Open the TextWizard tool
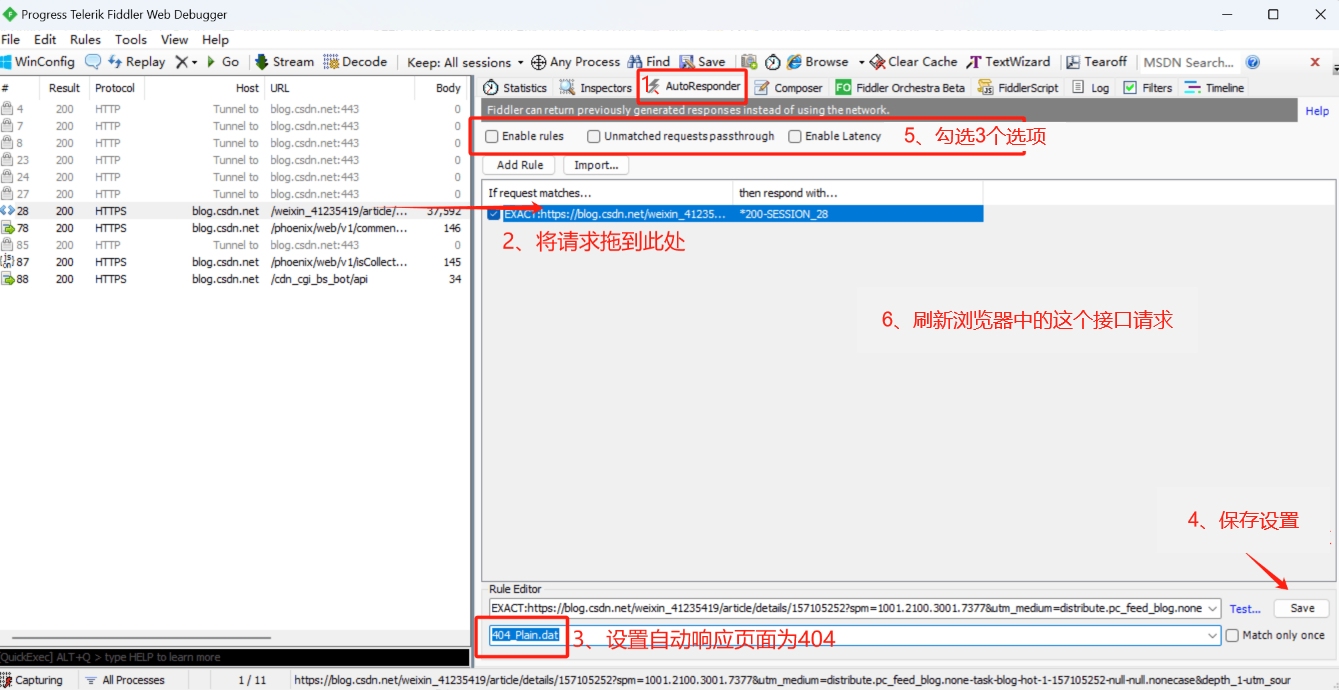The width and height of the screenshot is (1339, 690). 1009,62
